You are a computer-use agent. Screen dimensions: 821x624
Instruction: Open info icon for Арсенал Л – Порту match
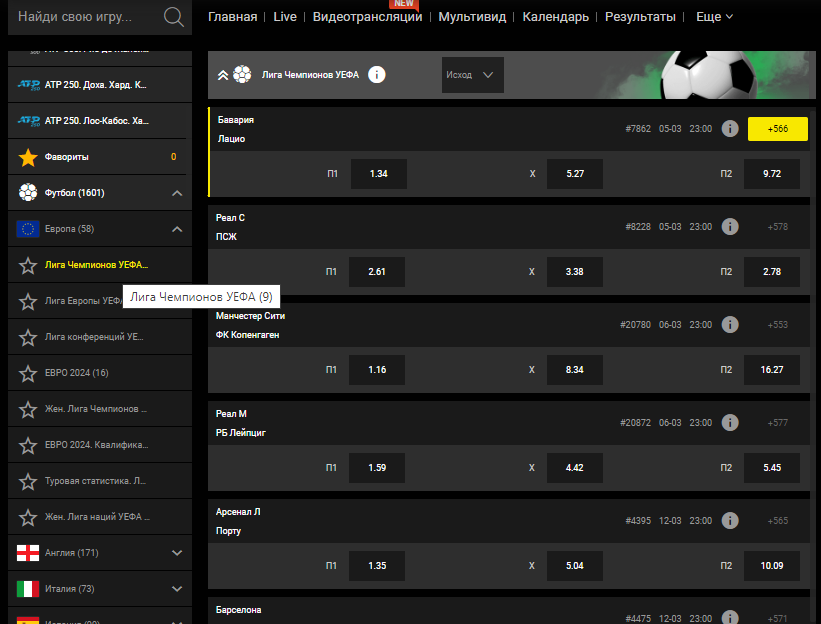coord(730,520)
